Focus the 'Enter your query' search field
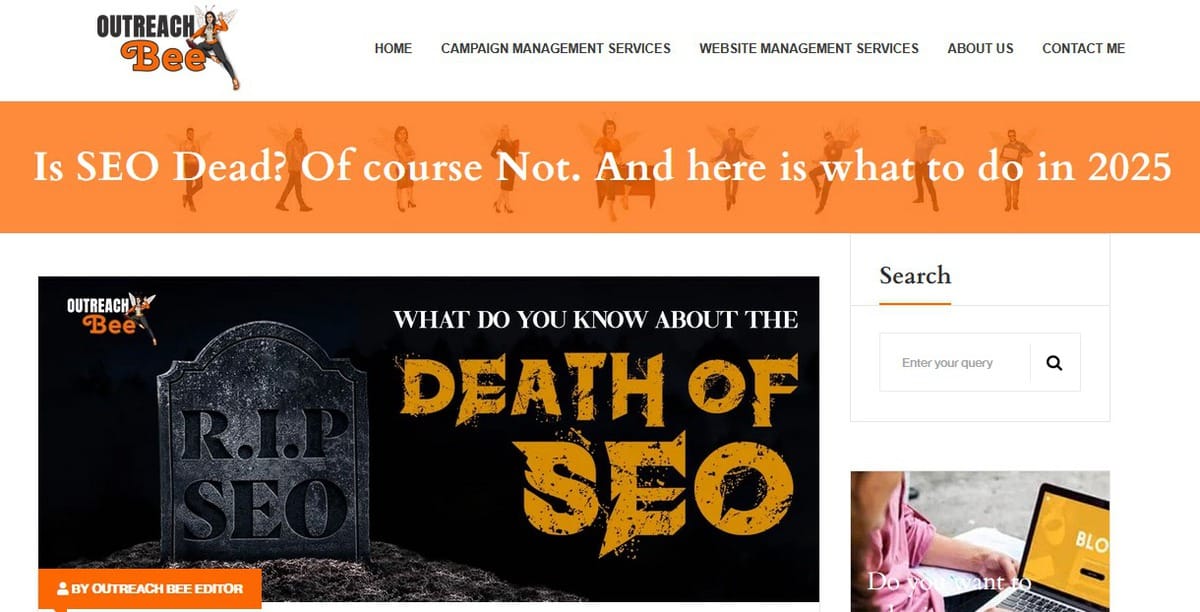Image resolution: width=1200 pixels, height=612 pixels. point(955,363)
